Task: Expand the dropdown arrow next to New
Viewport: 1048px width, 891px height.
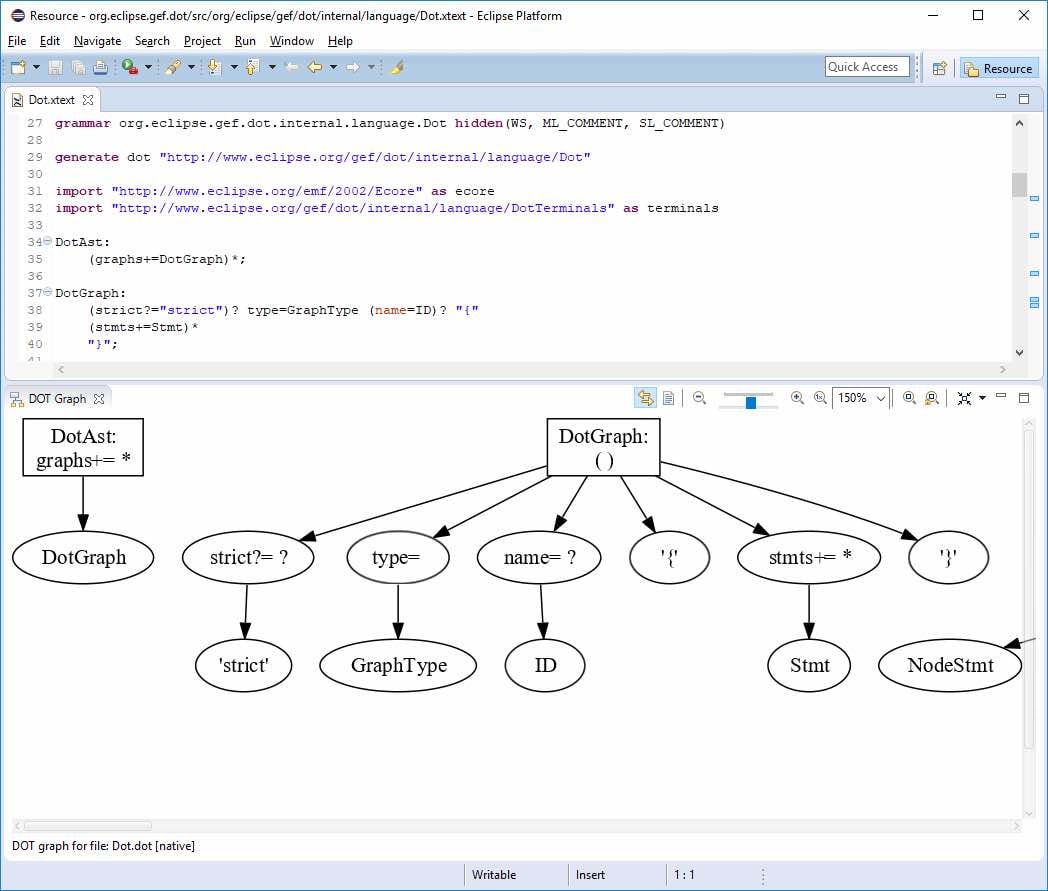Action: [x=35, y=67]
